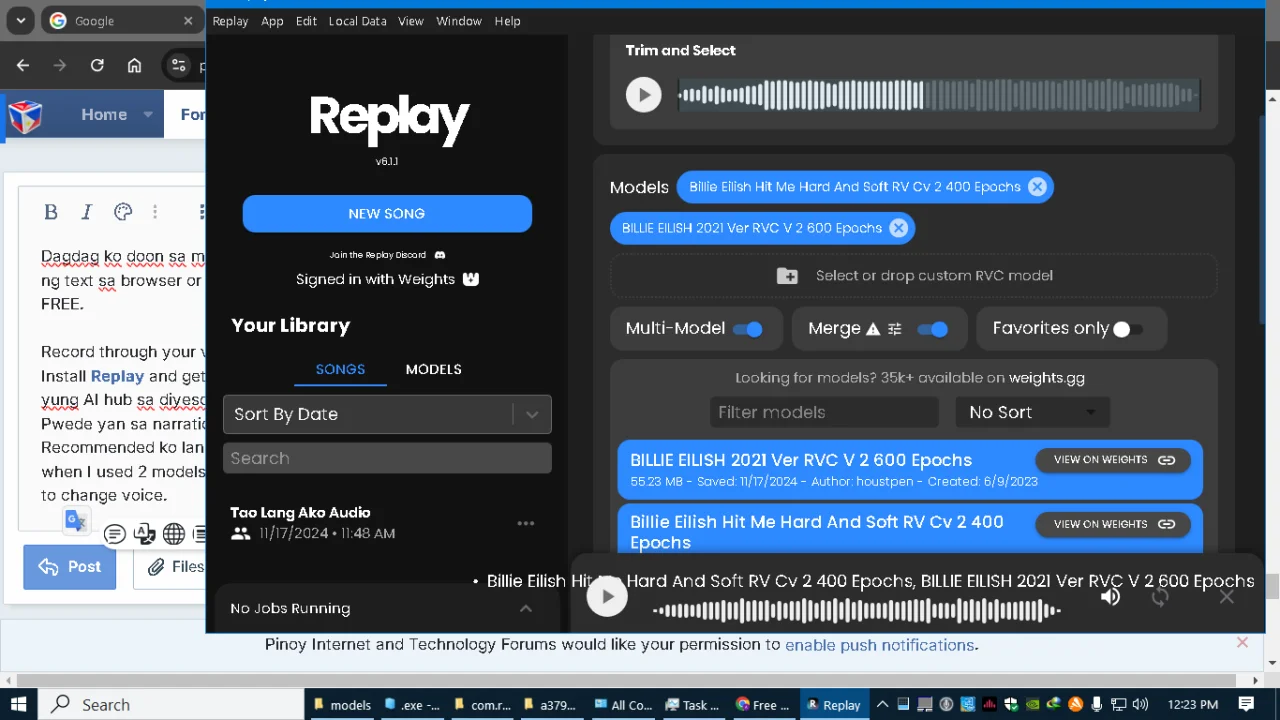The width and height of the screenshot is (1280, 720).
Task: Open the Windows Start menu
Action: tap(18, 705)
